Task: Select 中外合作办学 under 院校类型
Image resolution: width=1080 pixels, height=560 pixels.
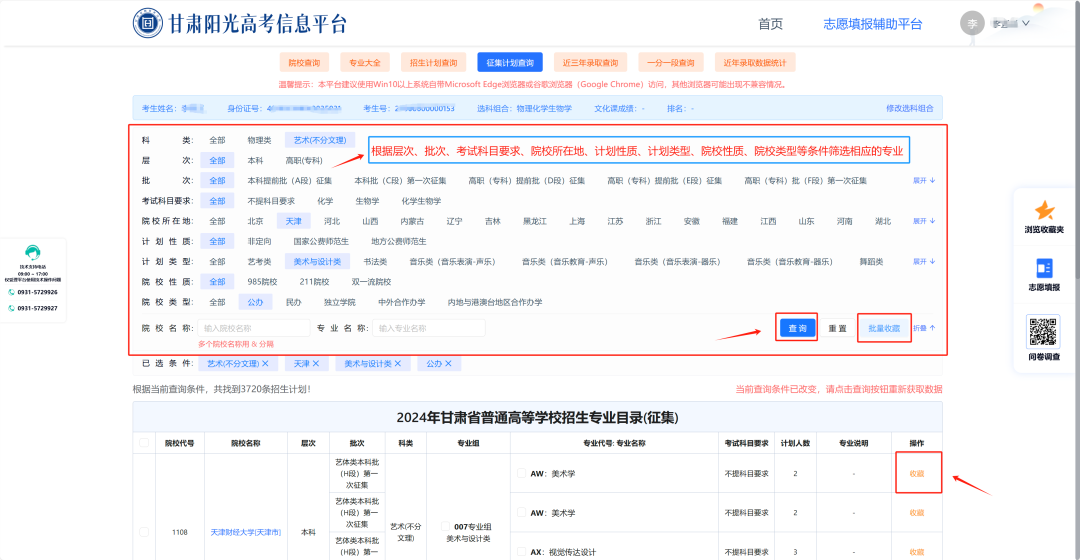Action: click(402, 302)
